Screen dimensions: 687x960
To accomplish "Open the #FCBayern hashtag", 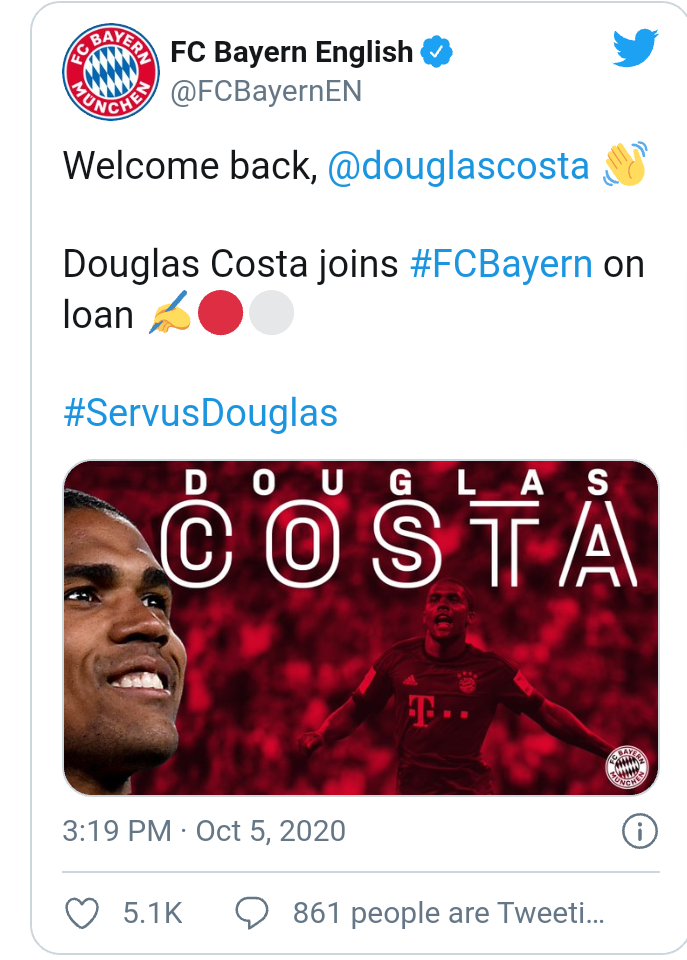I will [501, 264].
